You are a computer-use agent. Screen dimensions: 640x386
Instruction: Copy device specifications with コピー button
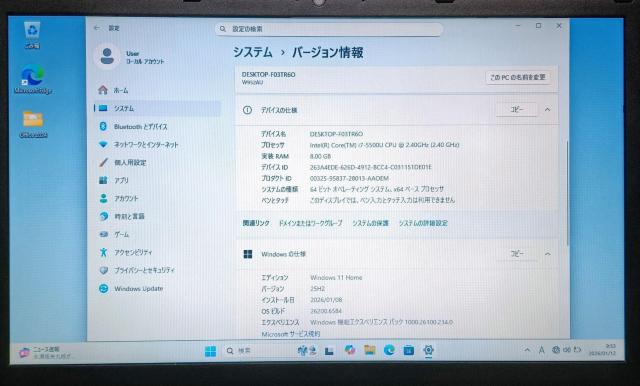point(517,109)
